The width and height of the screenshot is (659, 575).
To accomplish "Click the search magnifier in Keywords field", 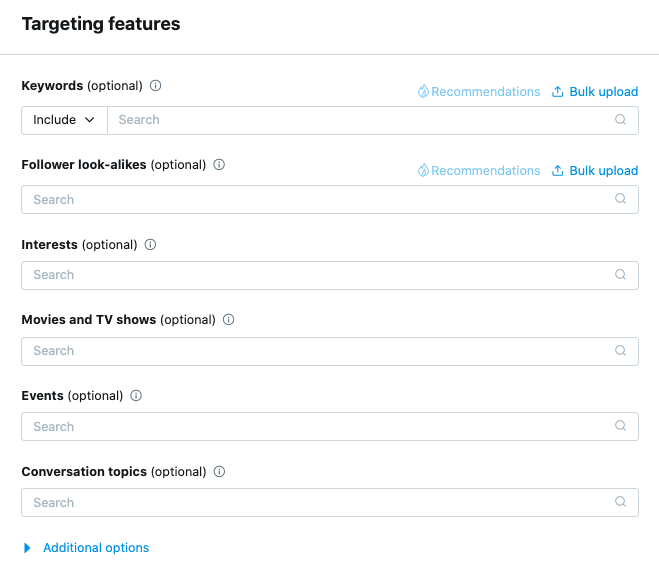I will coord(621,120).
